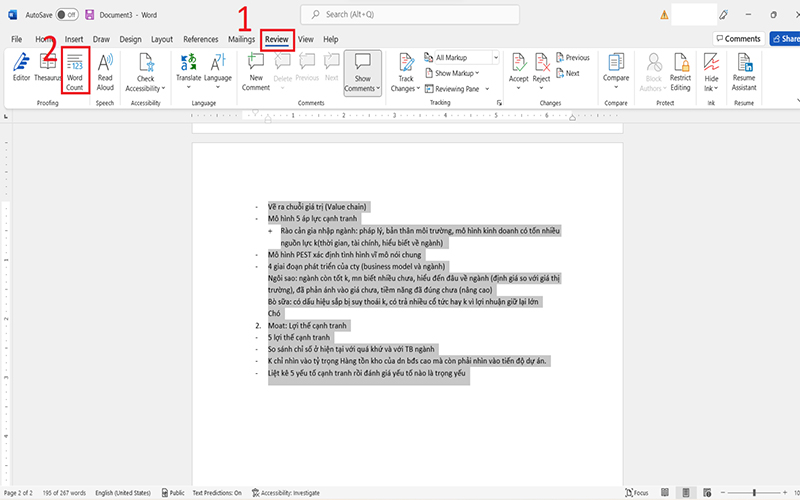Open Resume Assistant
The height and width of the screenshot is (500, 800).
point(744,72)
